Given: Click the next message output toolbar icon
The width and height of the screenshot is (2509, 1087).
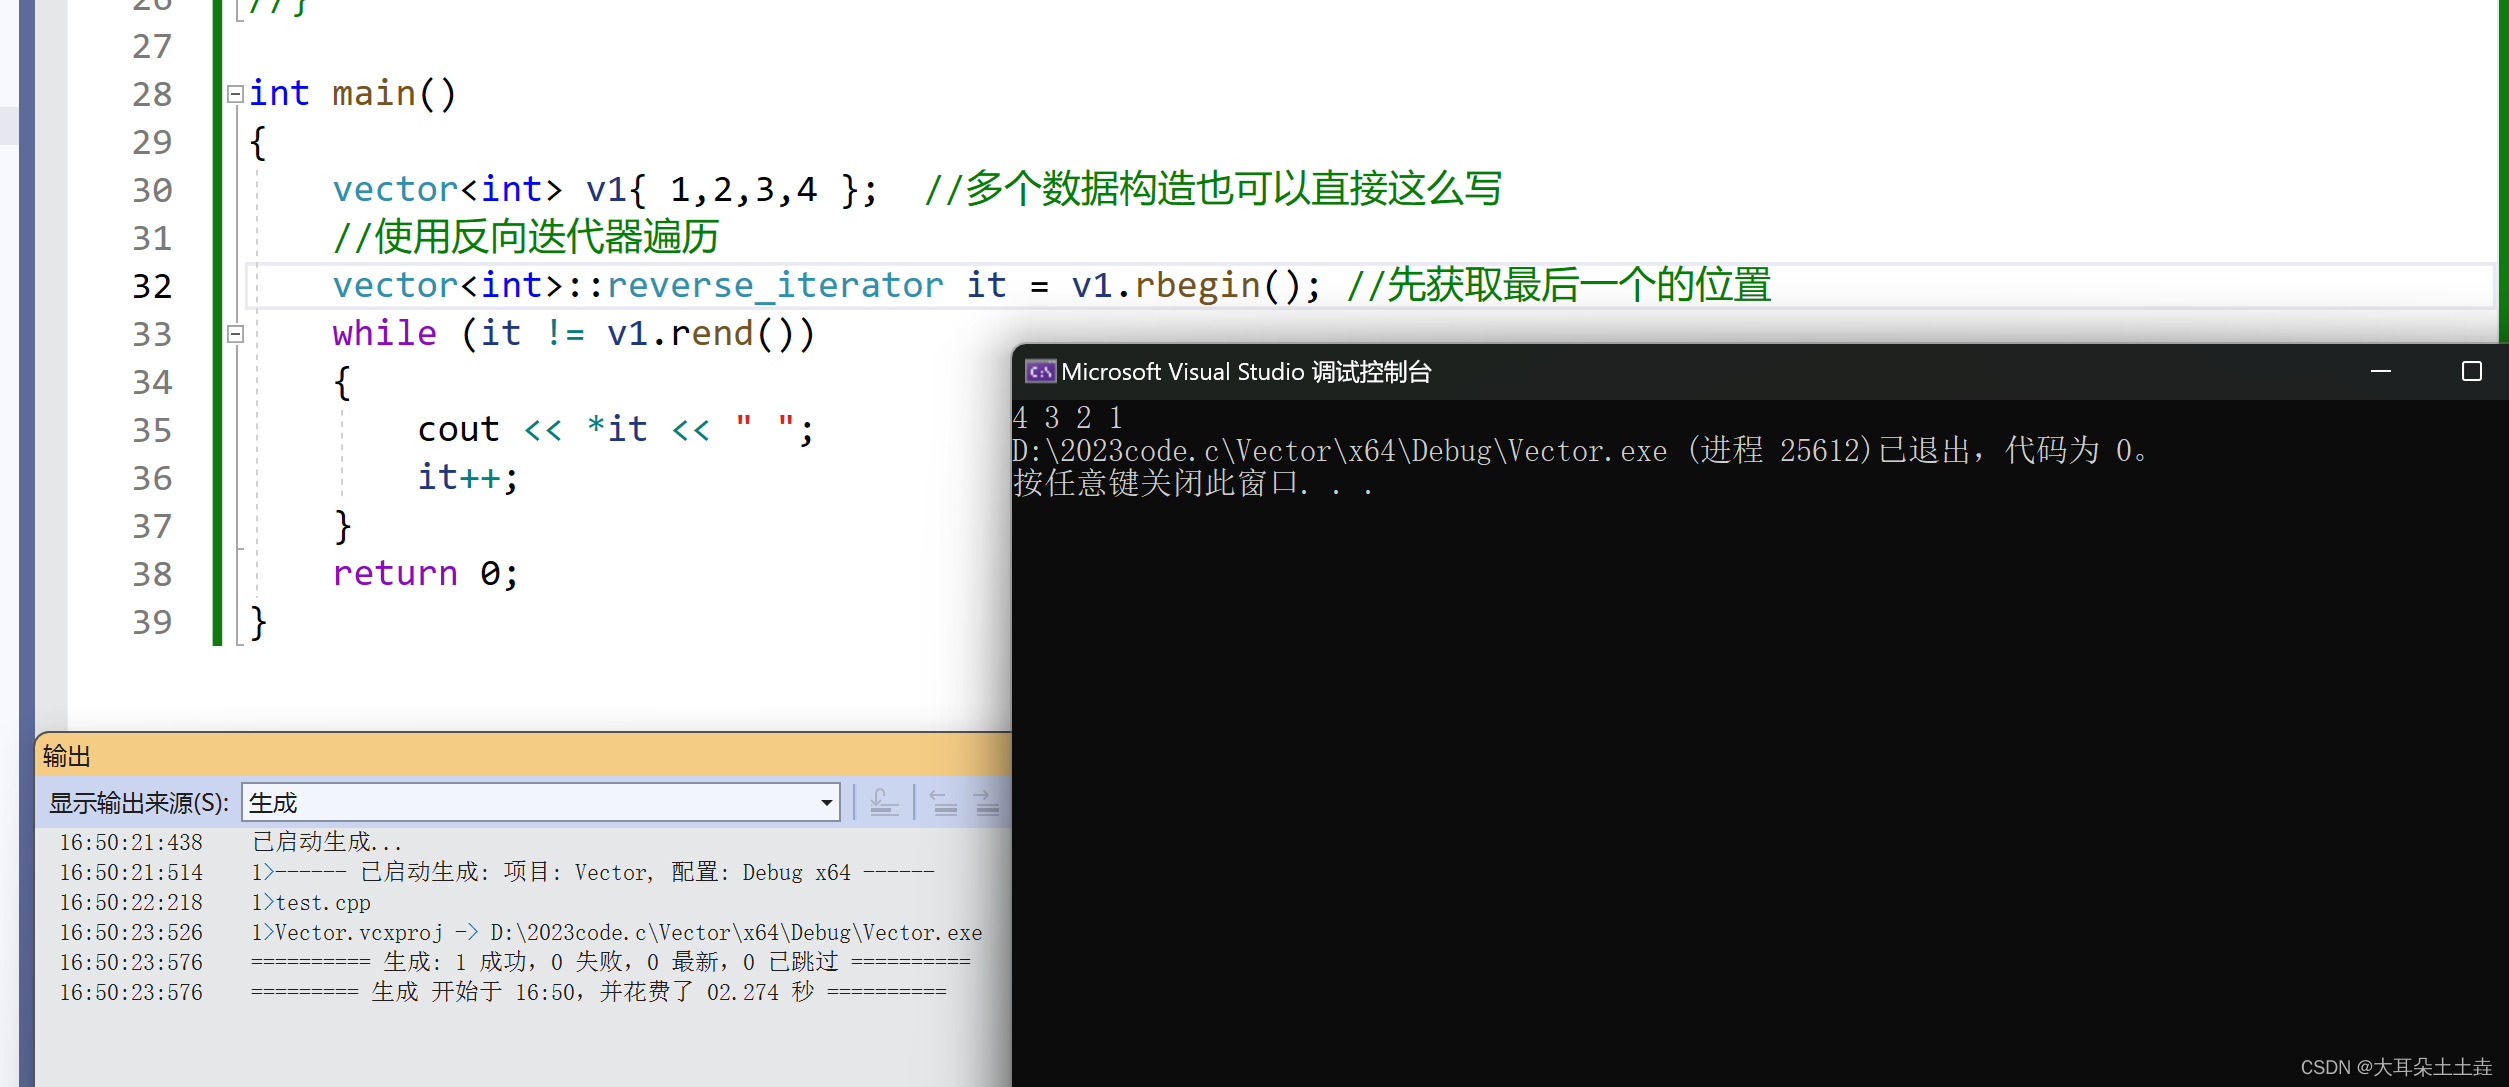Looking at the screenshot, I should click(986, 802).
